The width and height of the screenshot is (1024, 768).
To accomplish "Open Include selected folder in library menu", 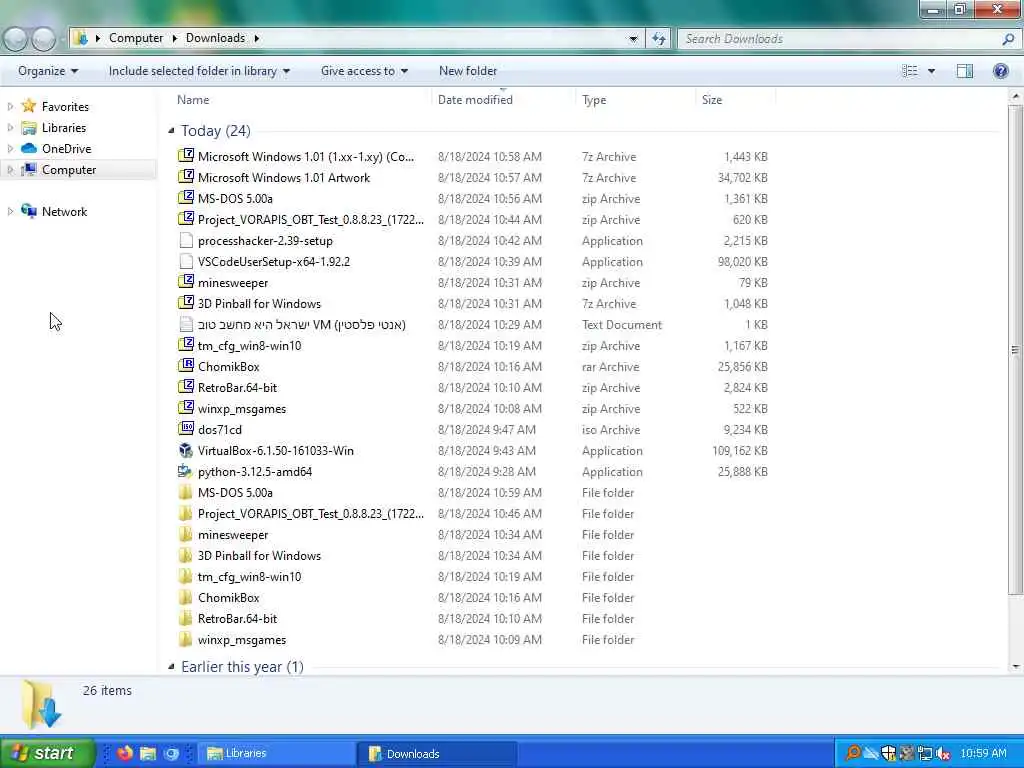I will click(199, 71).
